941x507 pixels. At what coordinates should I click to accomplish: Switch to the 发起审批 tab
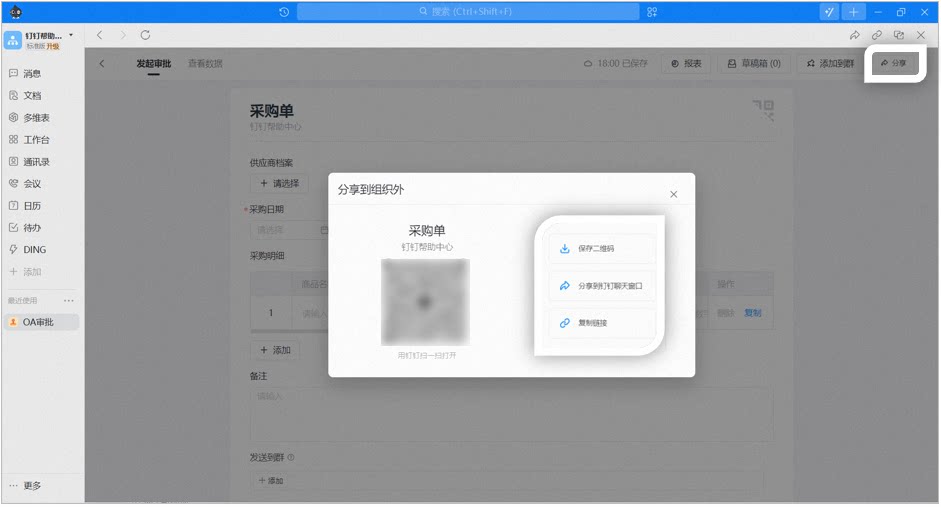(154, 64)
